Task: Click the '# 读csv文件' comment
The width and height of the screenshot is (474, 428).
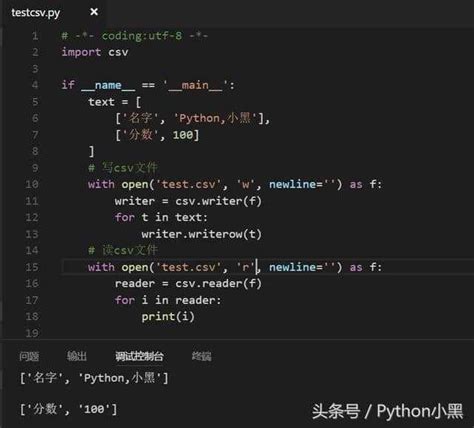Action: click(122, 250)
